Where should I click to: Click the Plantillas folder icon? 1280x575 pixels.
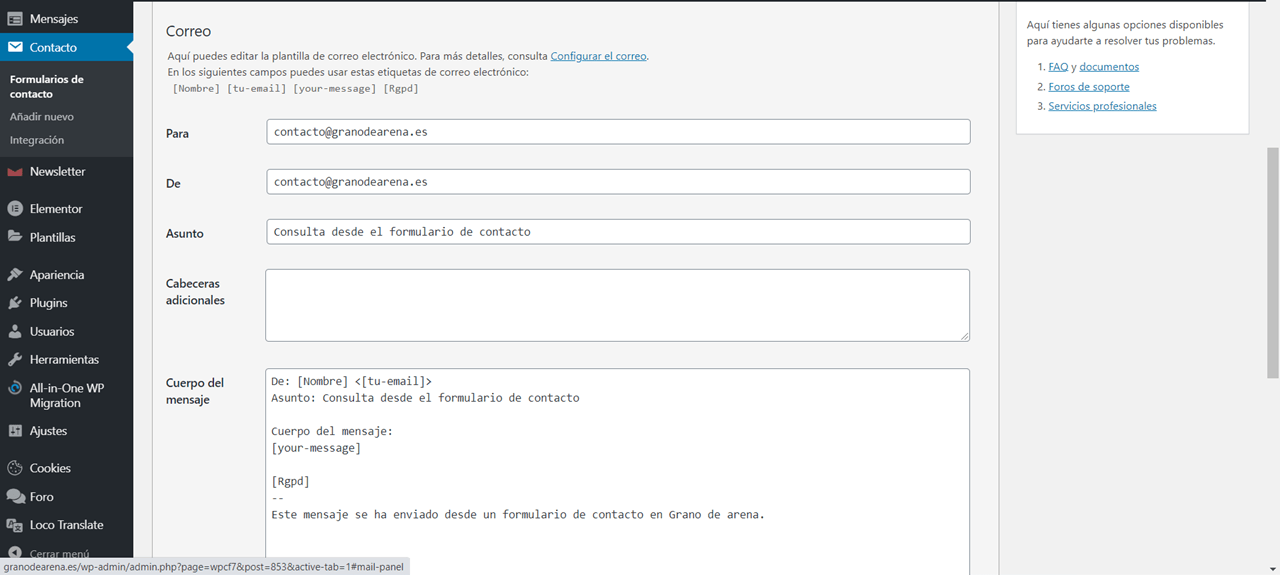pos(15,237)
